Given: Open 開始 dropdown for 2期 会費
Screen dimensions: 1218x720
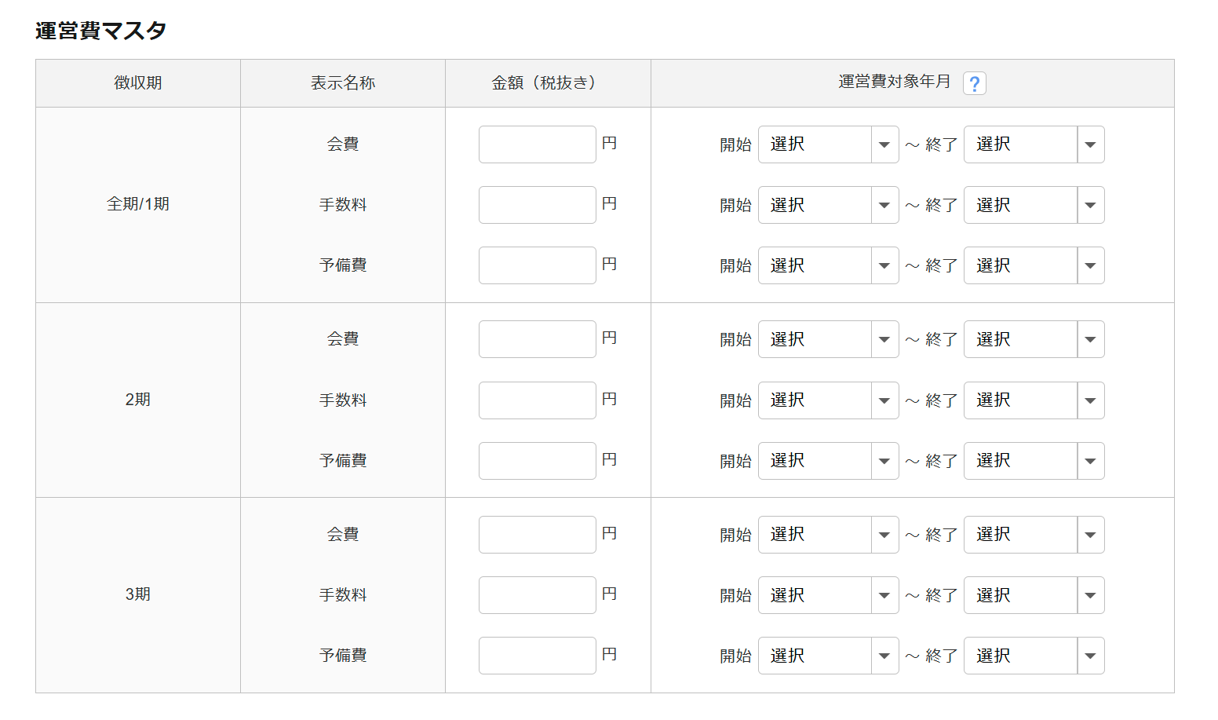Looking at the screenshot, I should pos(828,340).
